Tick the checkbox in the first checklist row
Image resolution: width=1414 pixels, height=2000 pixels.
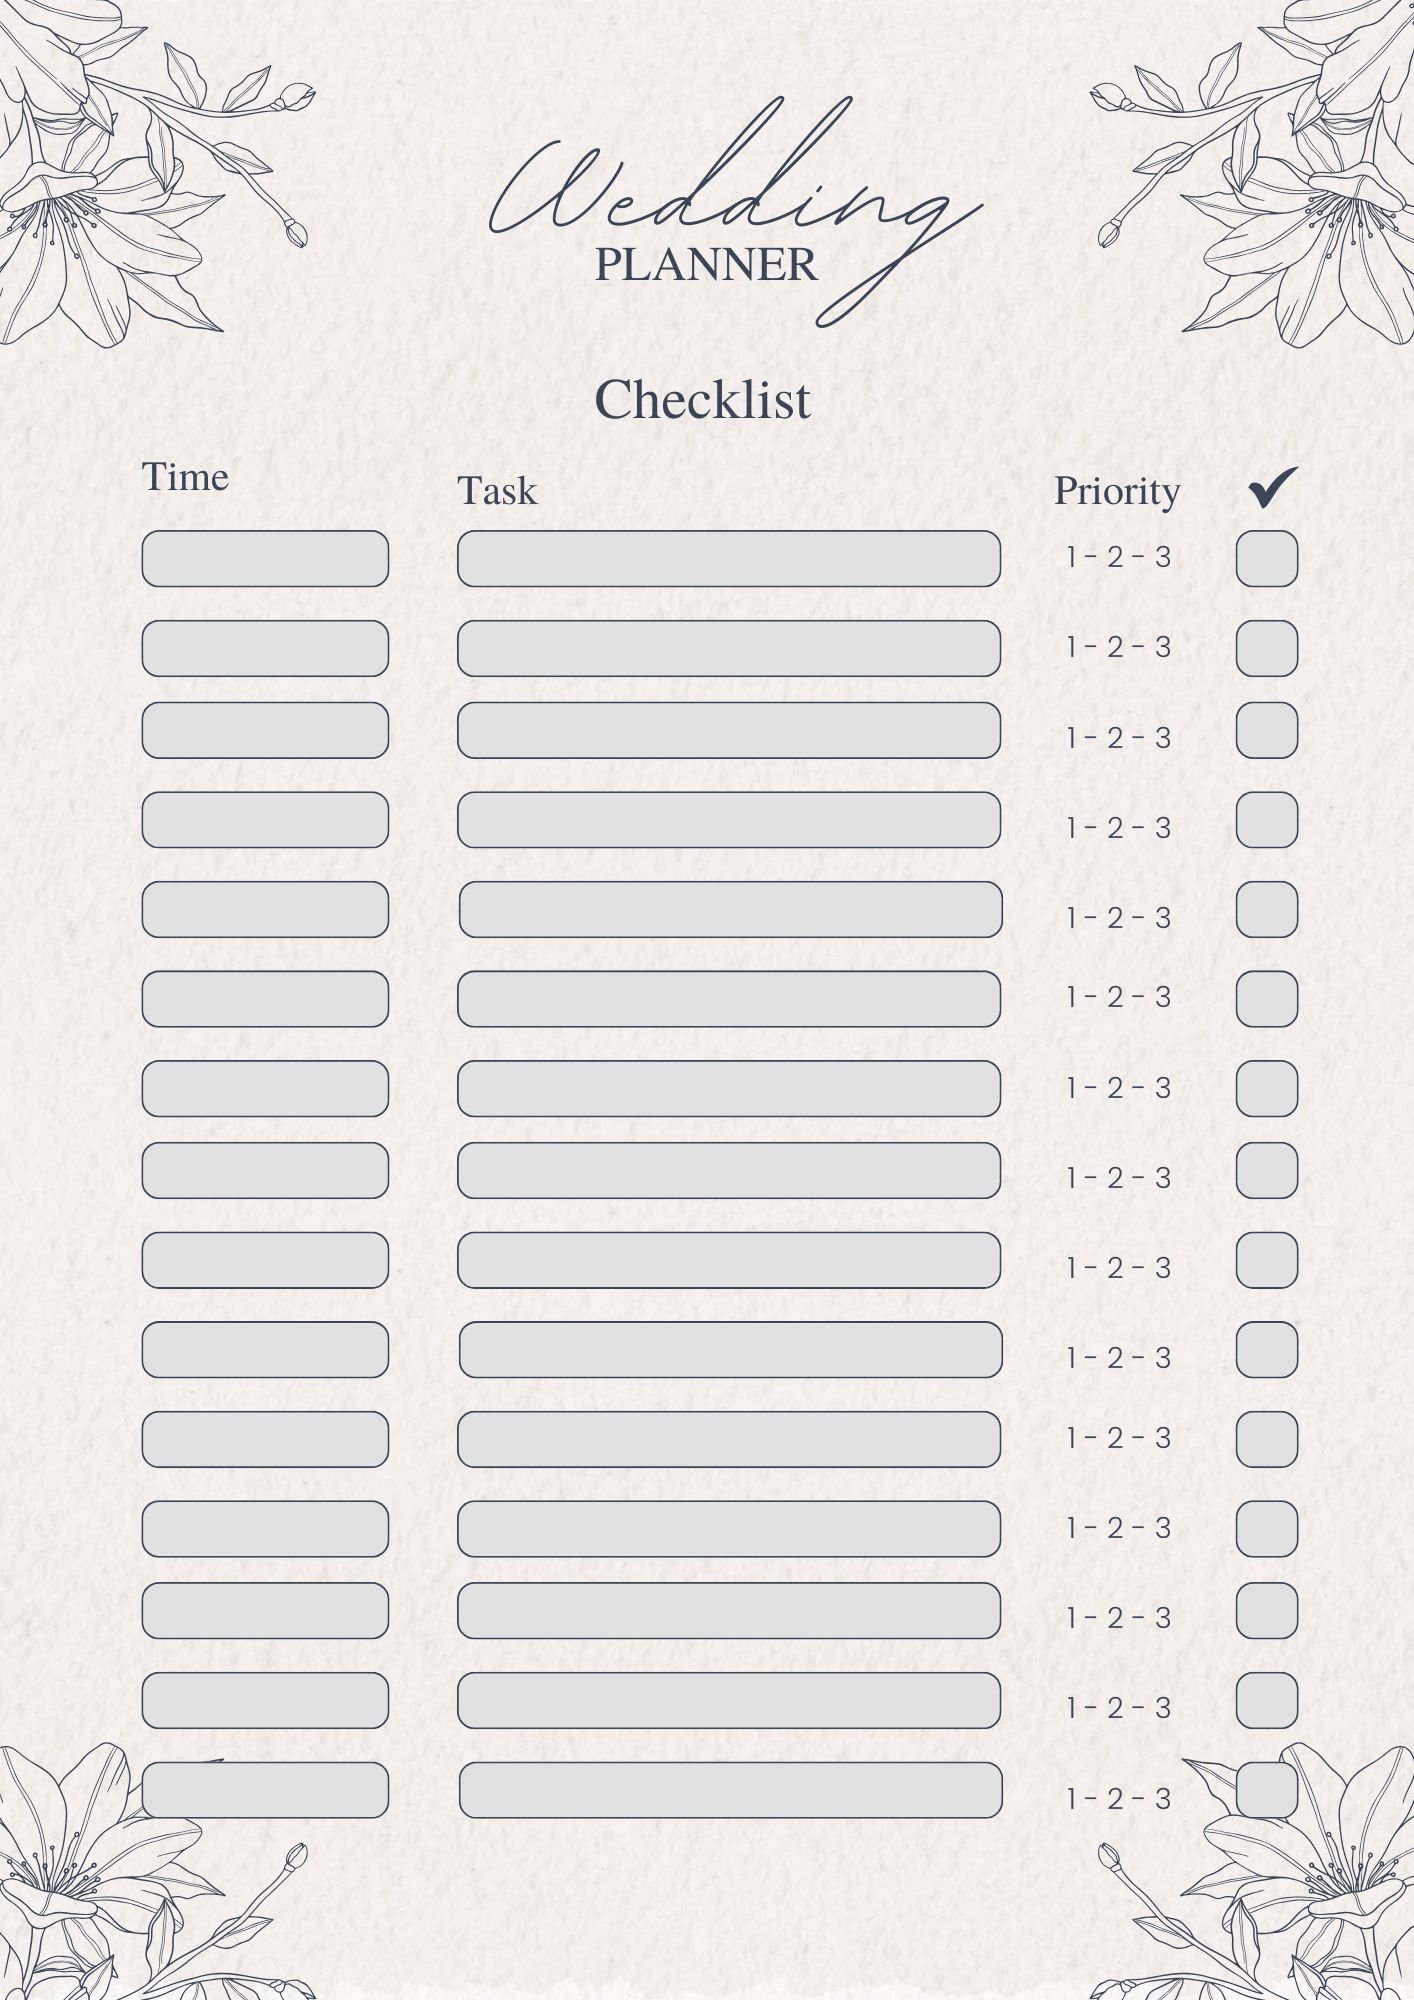[x=1266, y=559]
